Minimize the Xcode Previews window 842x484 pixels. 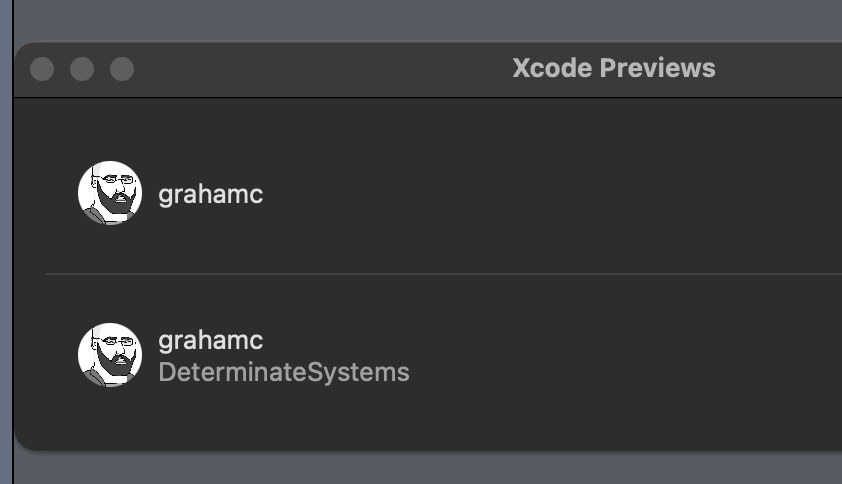pyautogui.click(x=82, y=69)
